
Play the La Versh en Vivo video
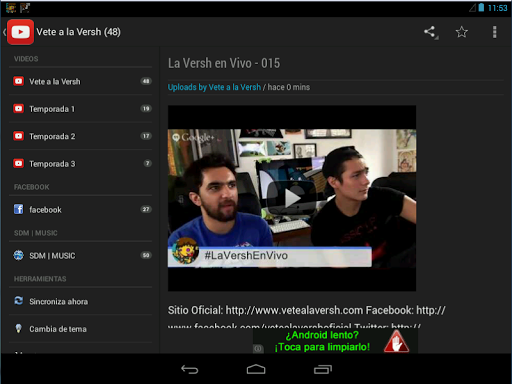(292, 198)
